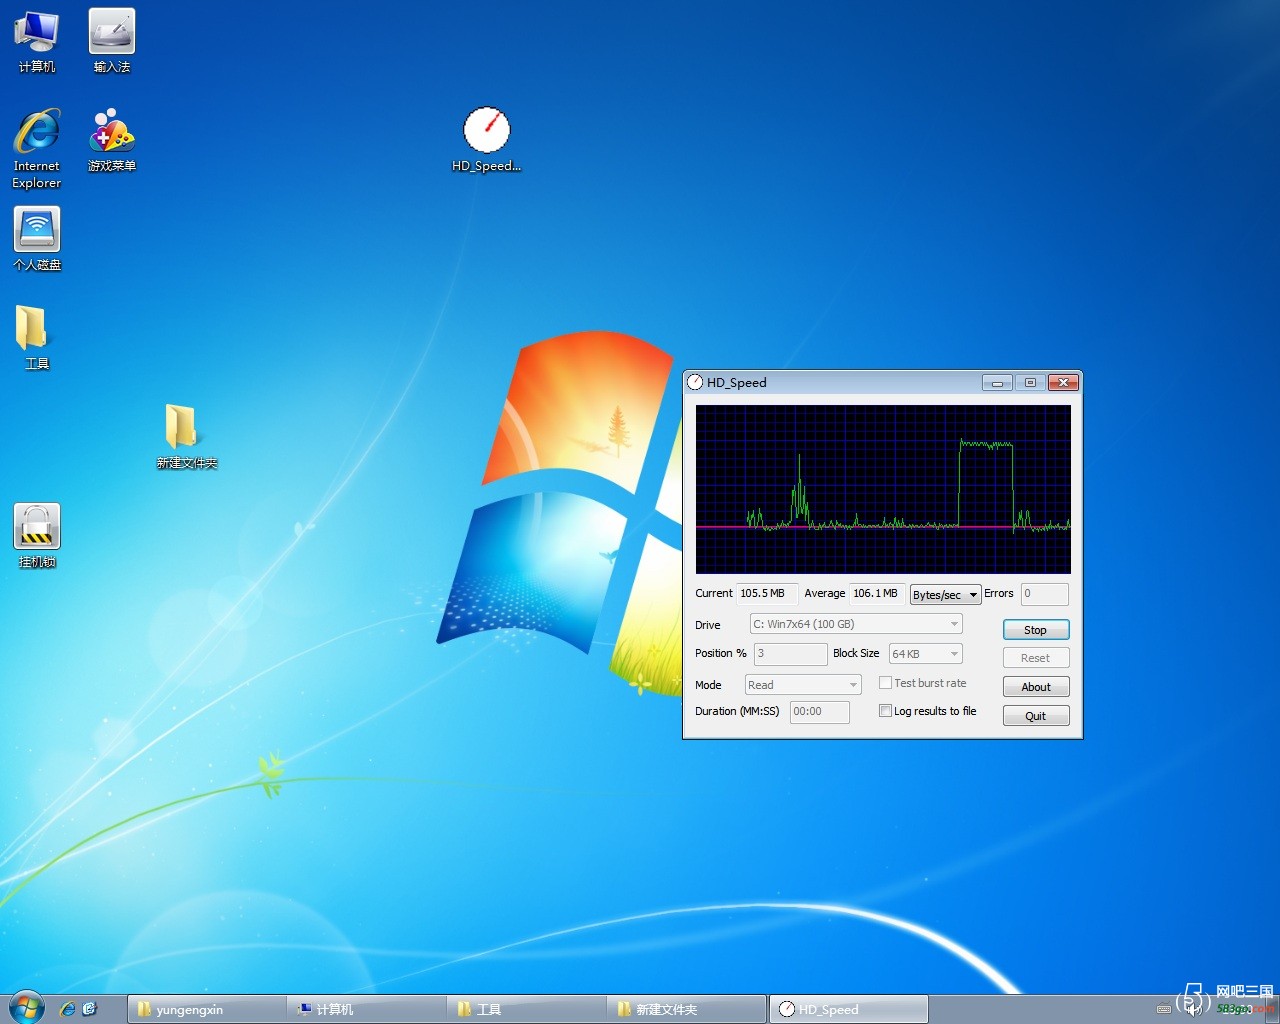Open the Block Size dropdown
The height and width of the screenshot is (1024, 1280).
pos(926,654)
